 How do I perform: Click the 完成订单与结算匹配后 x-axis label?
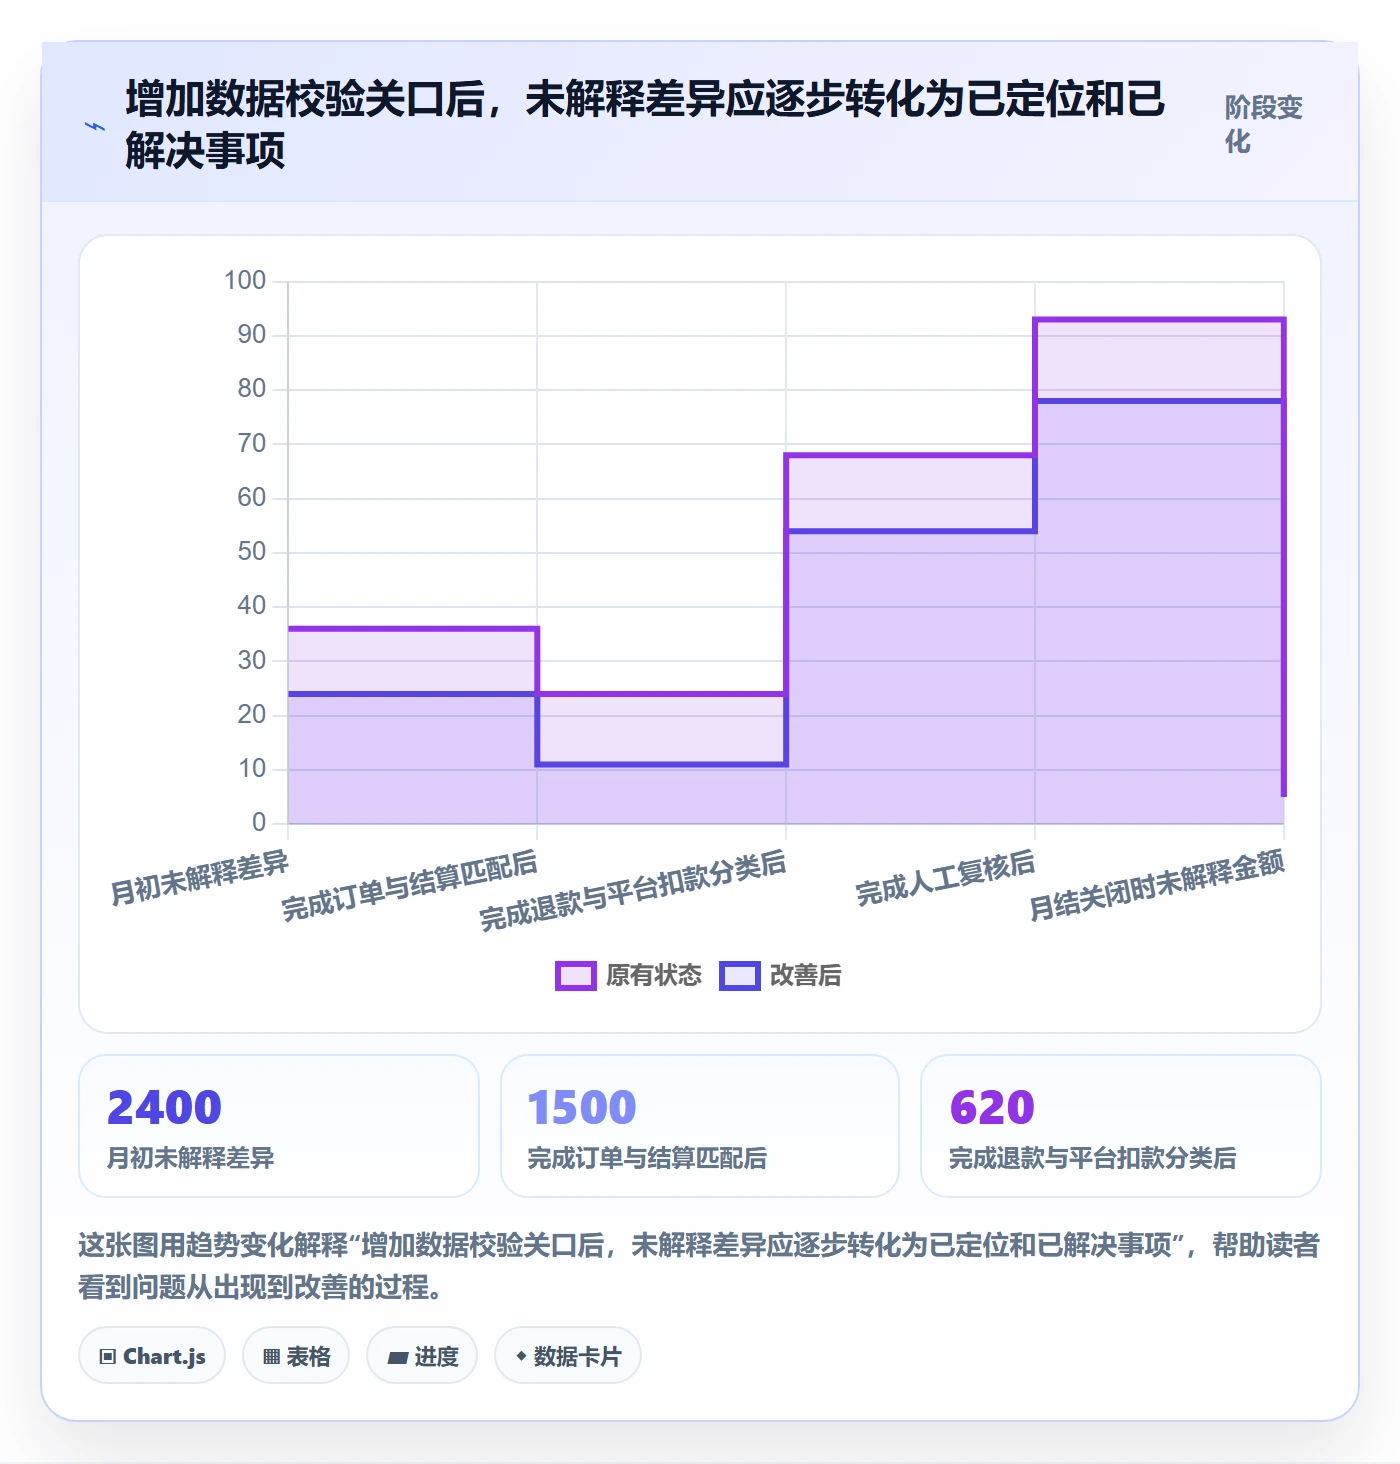pyautogui.click(x=410, y=885)
